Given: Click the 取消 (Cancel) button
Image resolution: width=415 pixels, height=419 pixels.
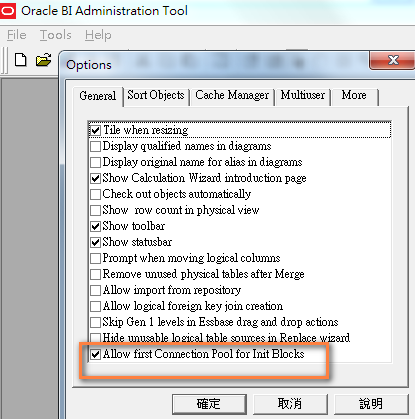Looking at the screenshot, I should click(290, 404).
